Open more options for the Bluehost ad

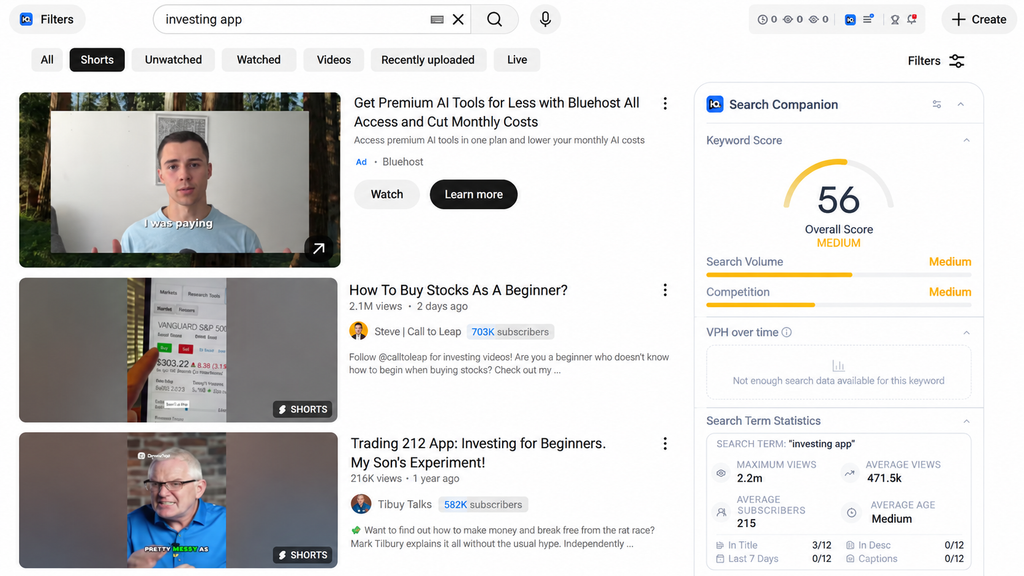coord(665,104)
